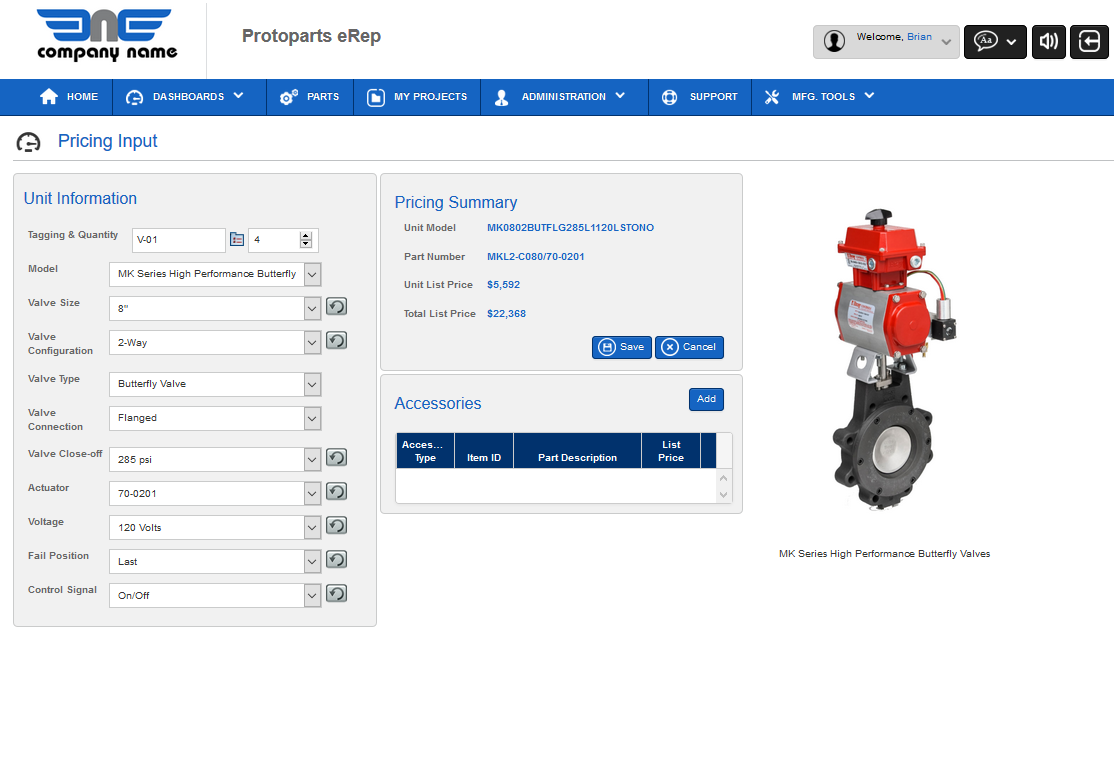Image resolution: width=1114 pixels, height=777 pixels.
Task: Add a new accessory
Action: coord(706,399)
